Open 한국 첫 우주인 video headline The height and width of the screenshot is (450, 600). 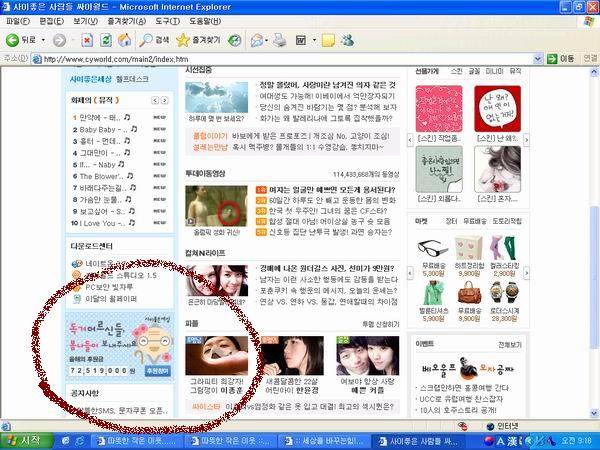(x=328, y=211)
